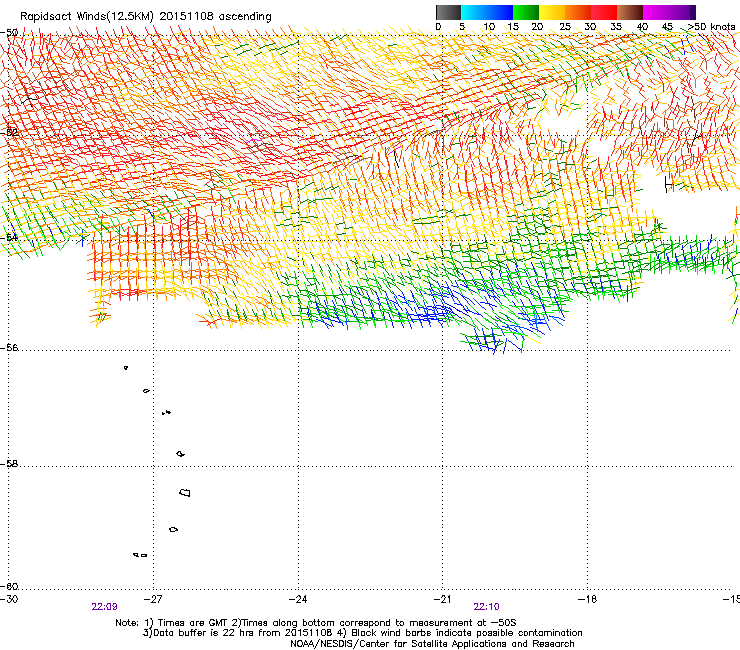
Task: Click the largest island outline near -58.5 latitude
Action: [185, 493]
